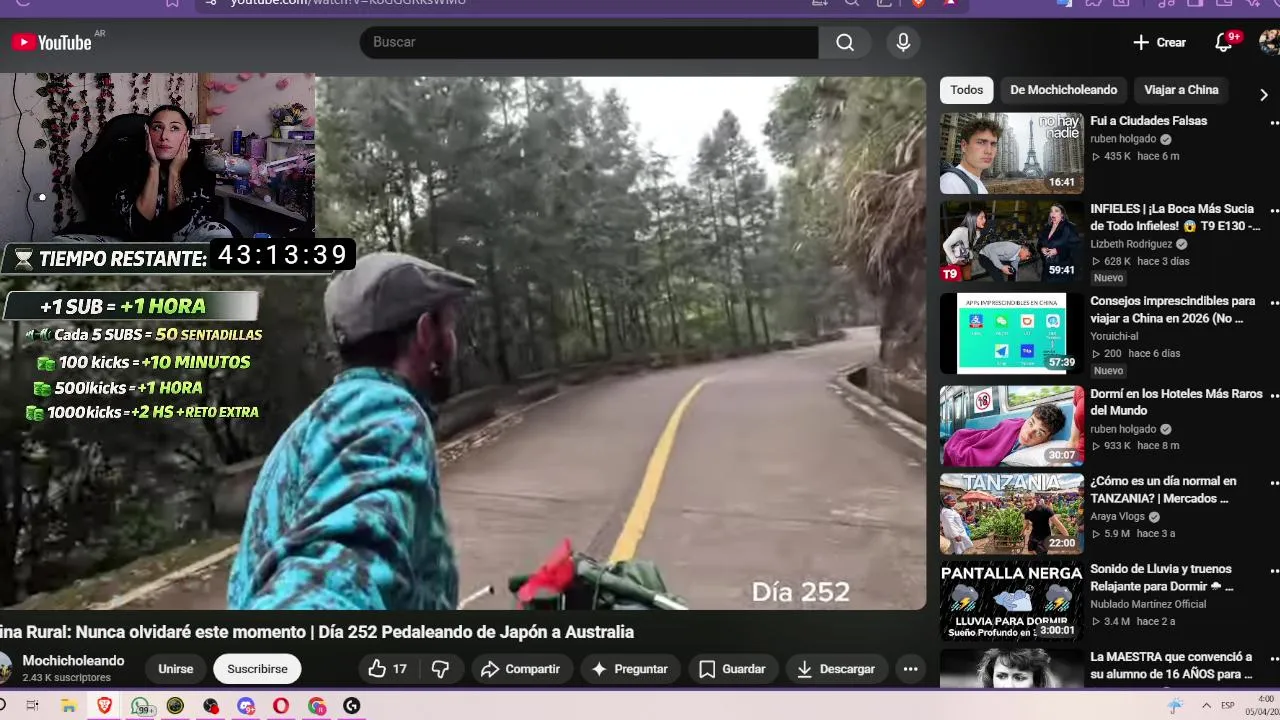Switch to Brave browser in the taskbar
1280x720 pixels.
click(x=105, y=706)
